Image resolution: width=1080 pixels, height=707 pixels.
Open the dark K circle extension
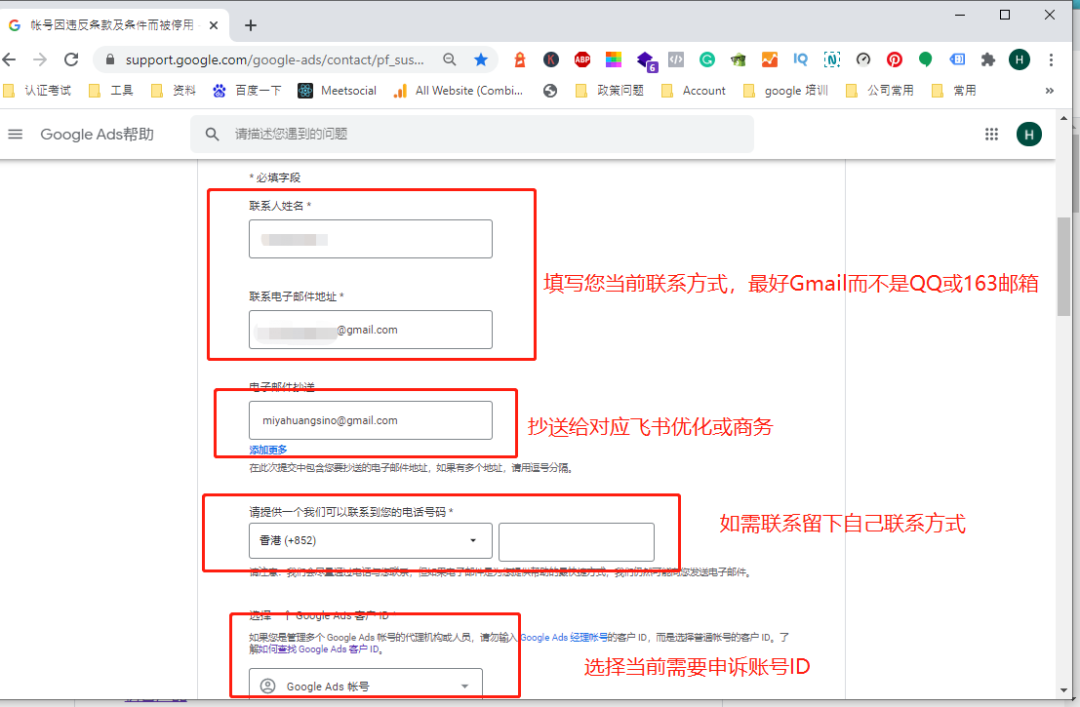(551, 60)
